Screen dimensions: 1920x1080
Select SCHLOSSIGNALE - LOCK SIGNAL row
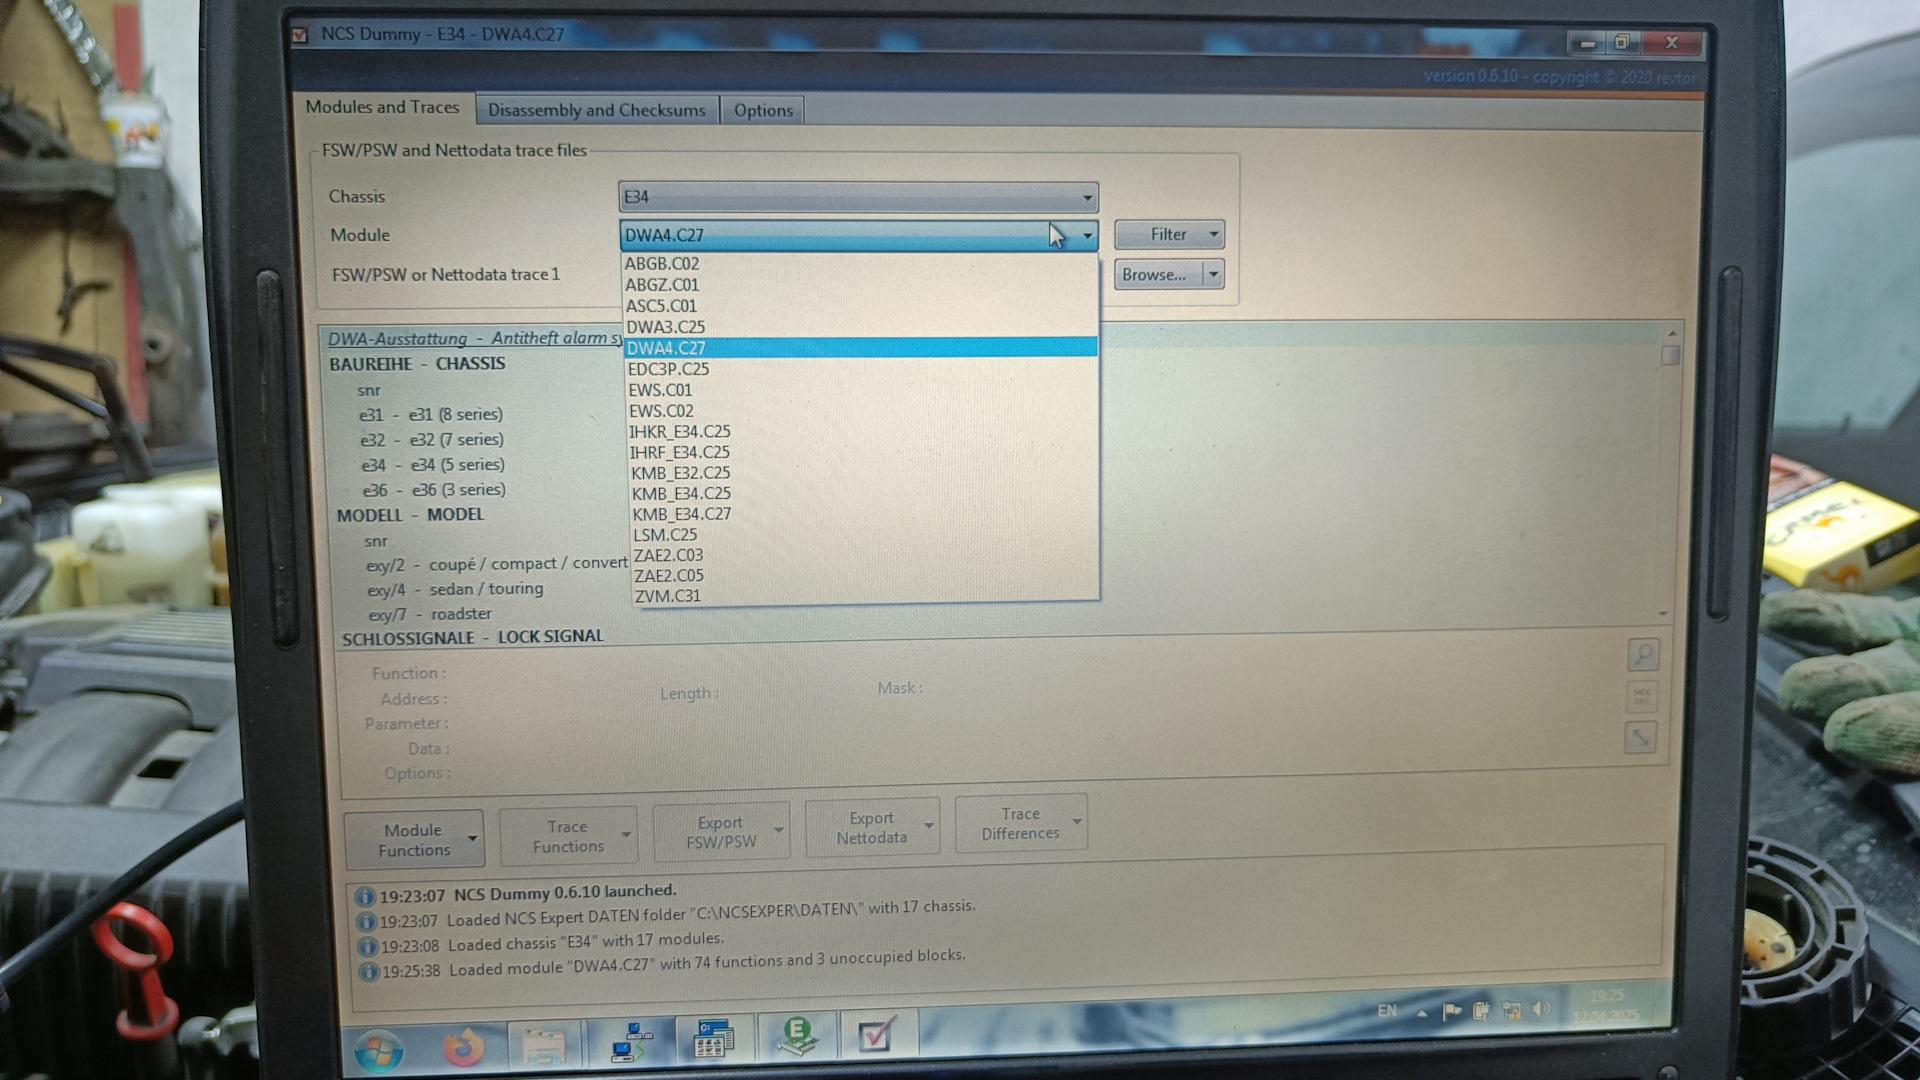(473, 638)
